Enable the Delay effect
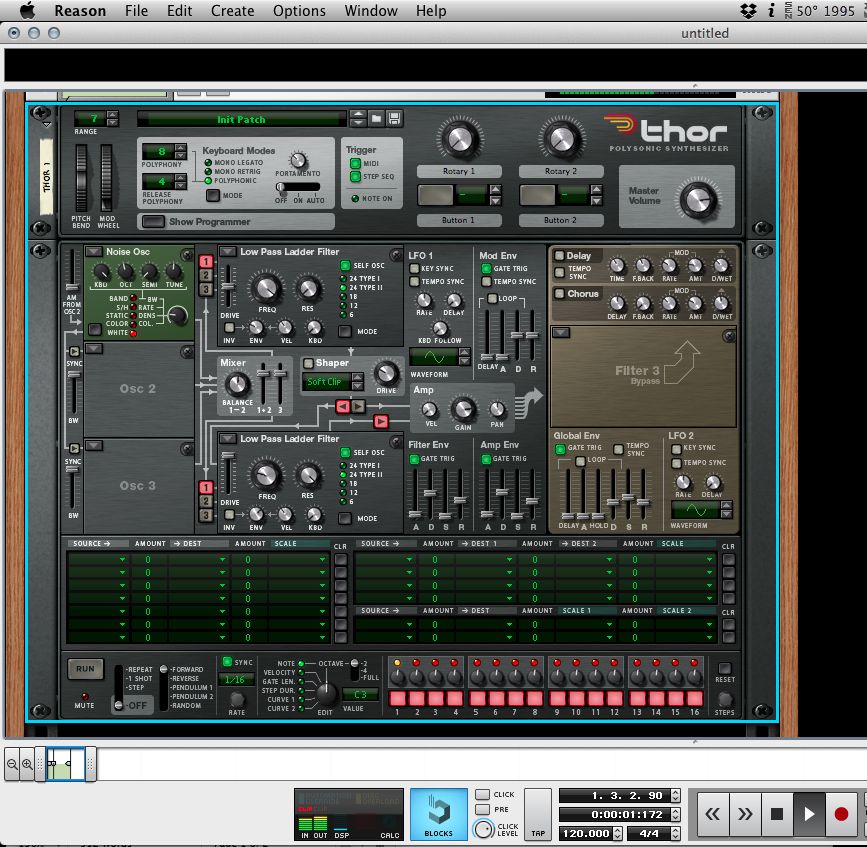Viewport: 867px width, 847px height. coord(560,255)
